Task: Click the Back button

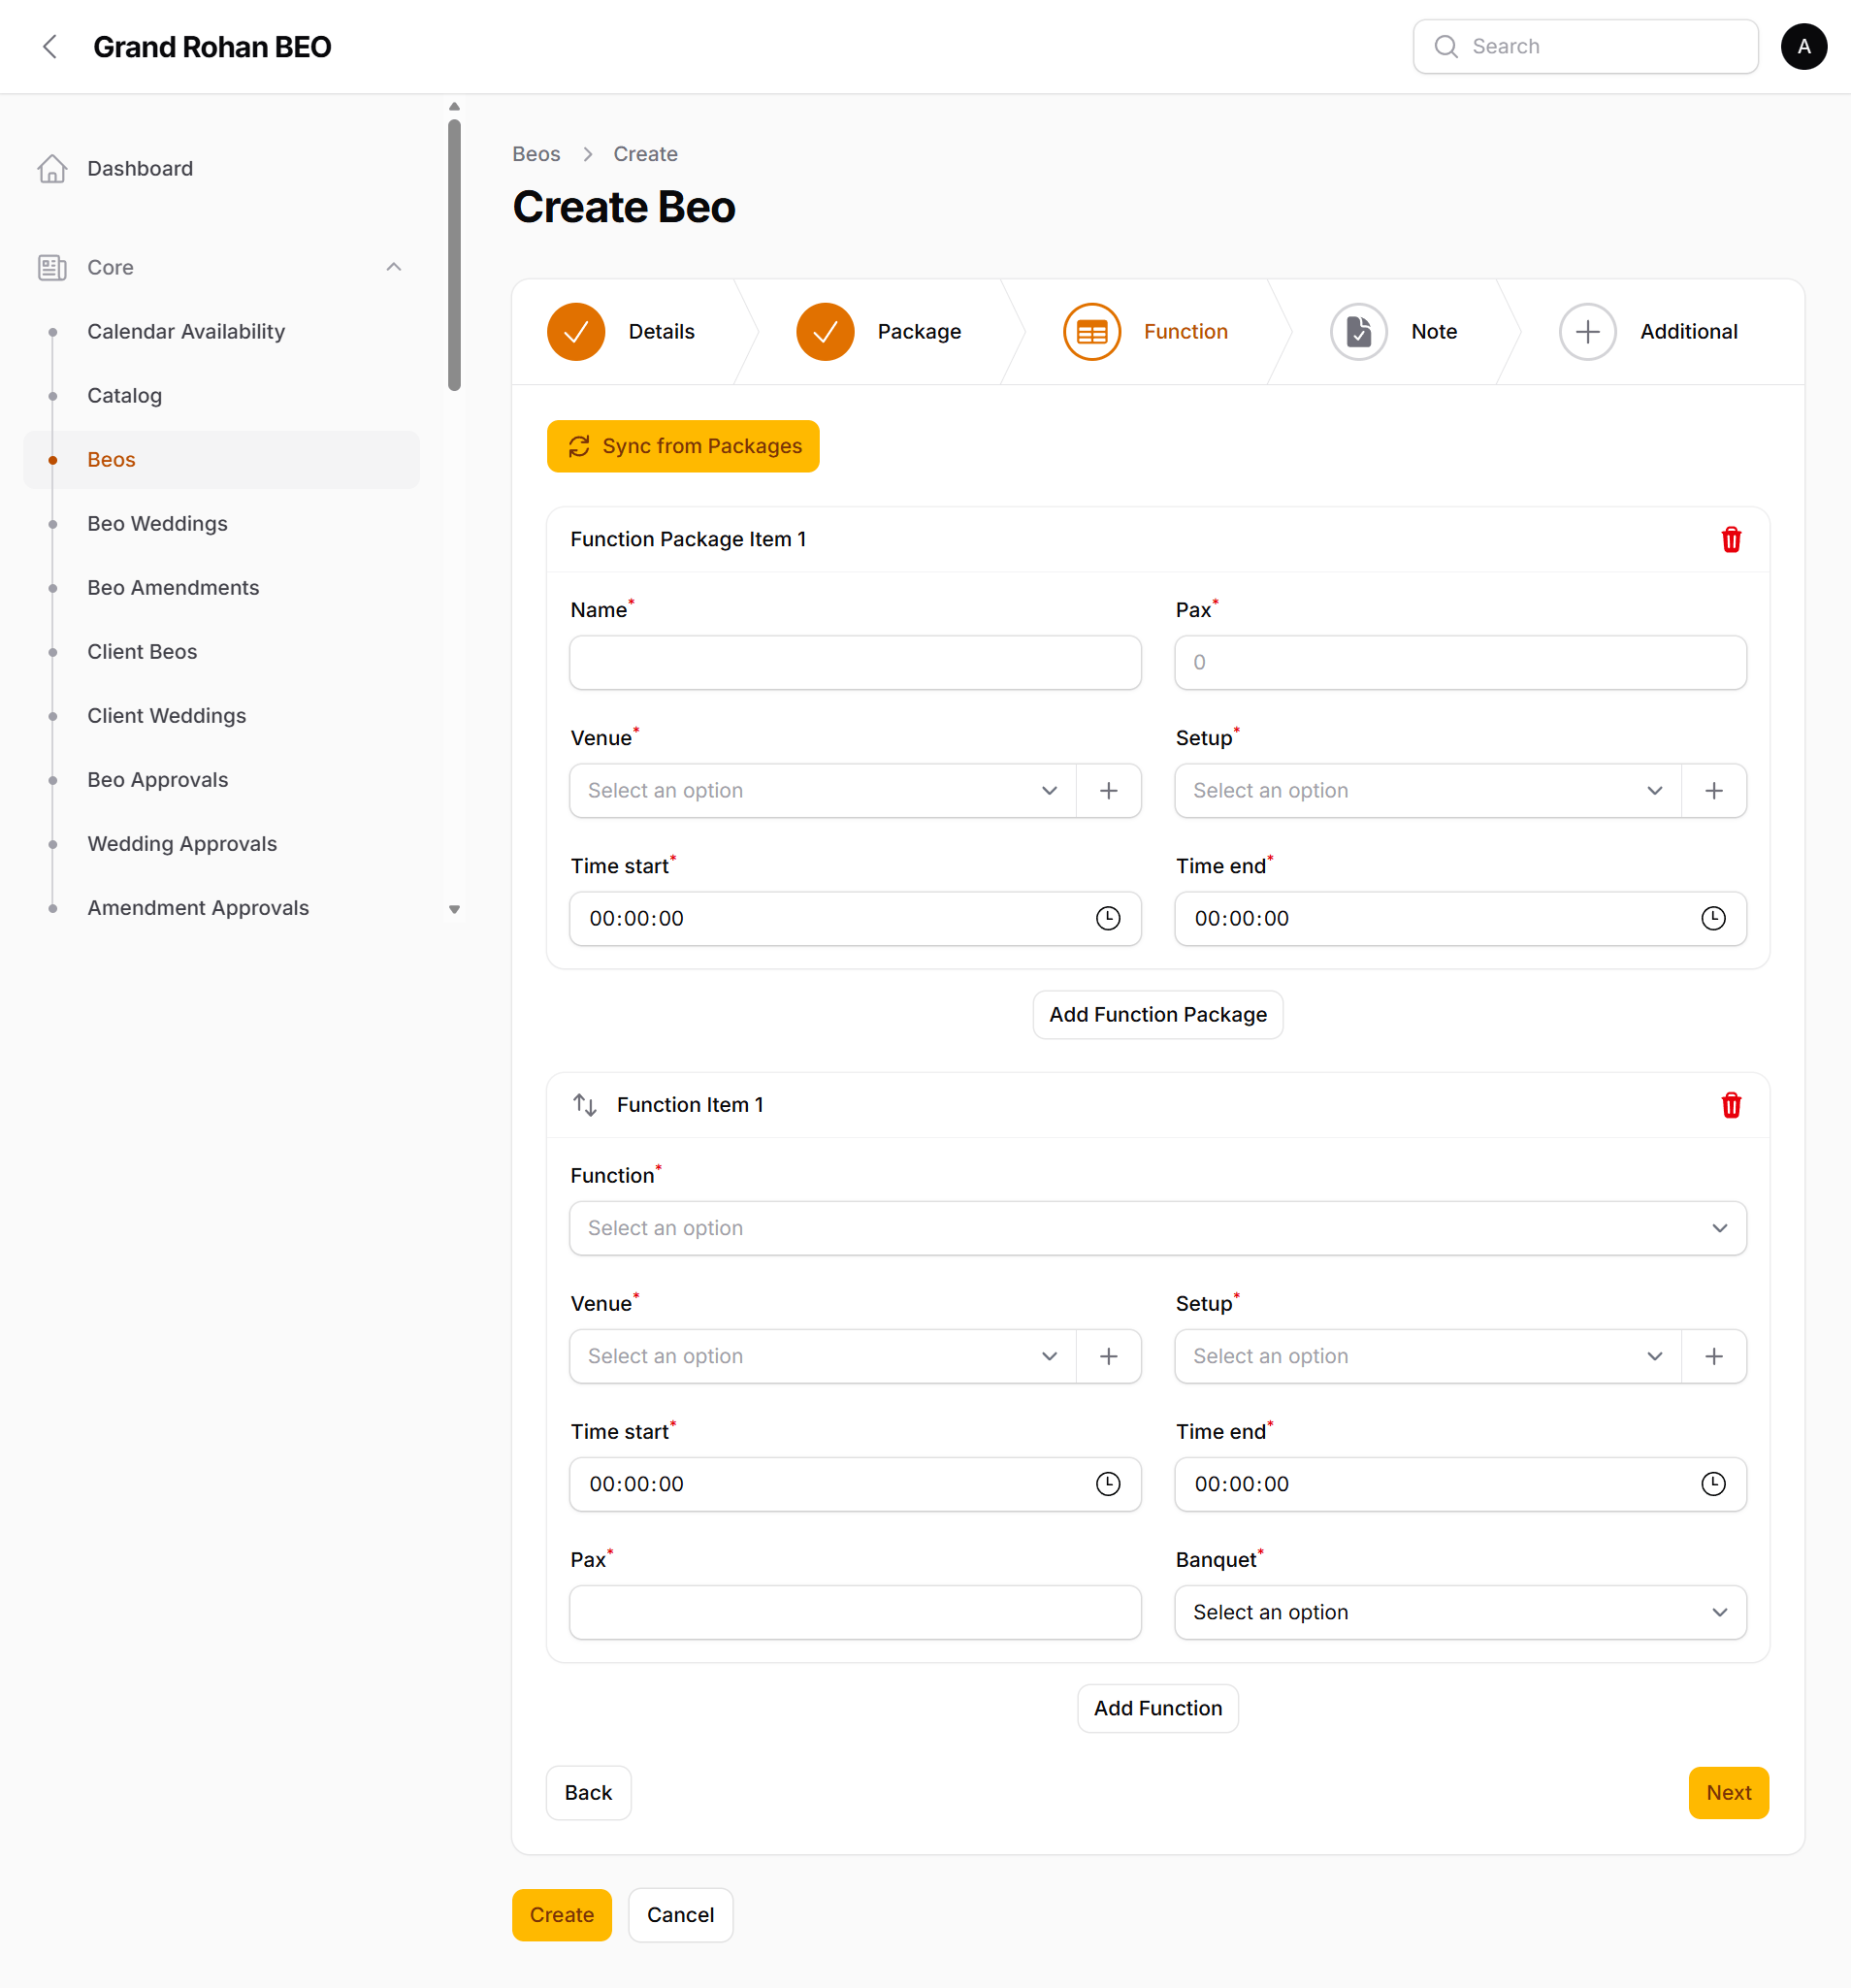Action: [588, 1793]
